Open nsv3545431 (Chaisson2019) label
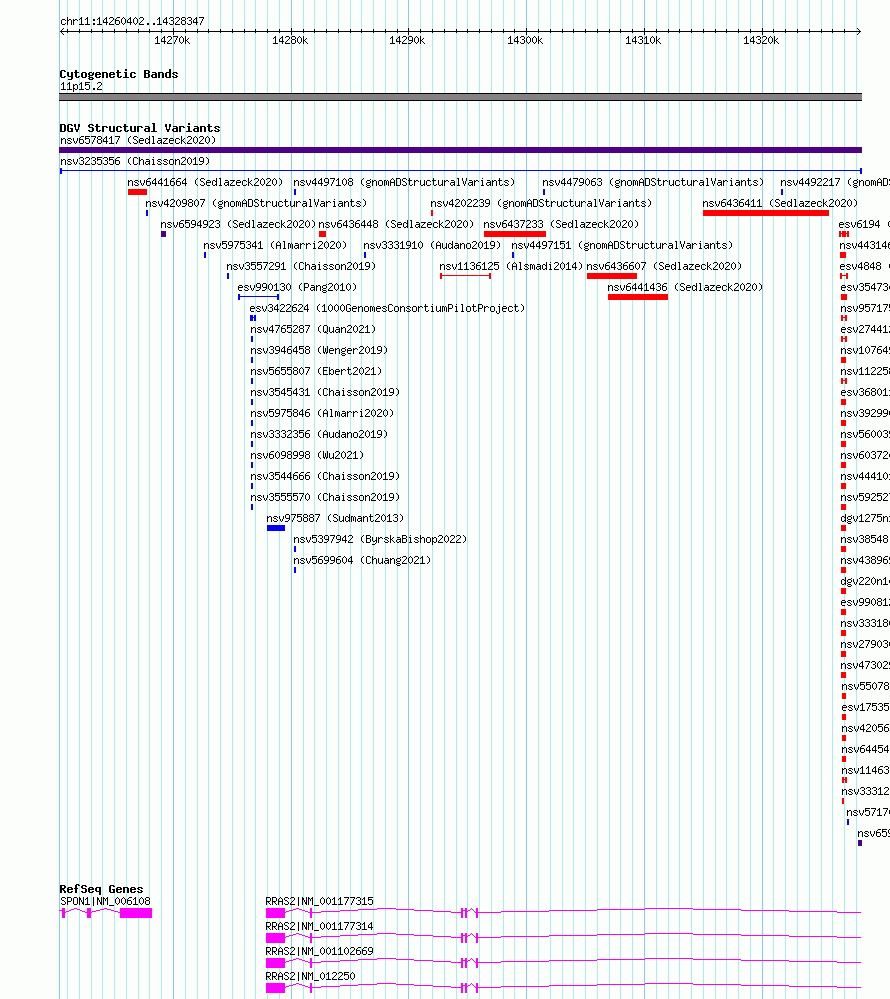This screenshot has height=999, width=890. pyautogui.click(x=326, y=392)
